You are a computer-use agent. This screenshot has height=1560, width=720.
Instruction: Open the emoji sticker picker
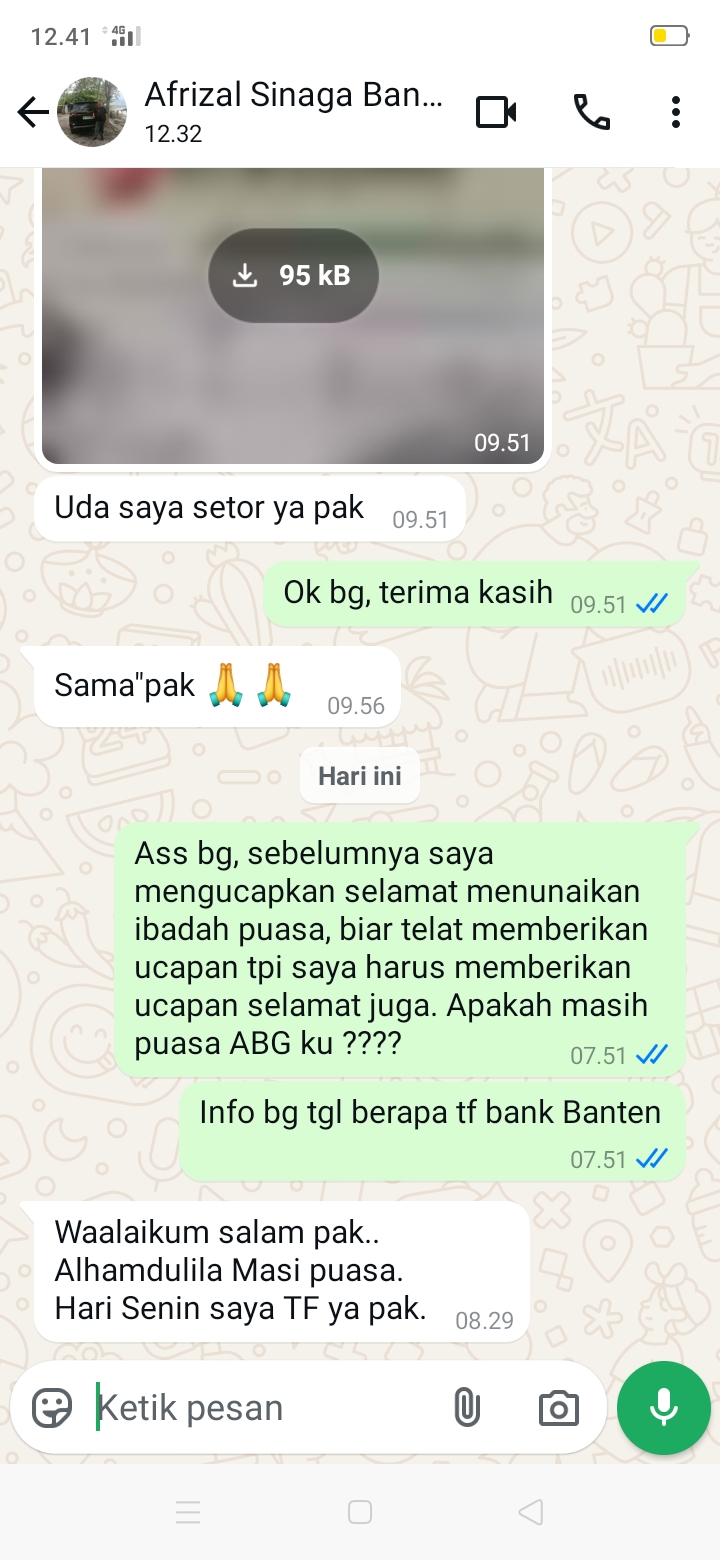(x=52, y=1408)
